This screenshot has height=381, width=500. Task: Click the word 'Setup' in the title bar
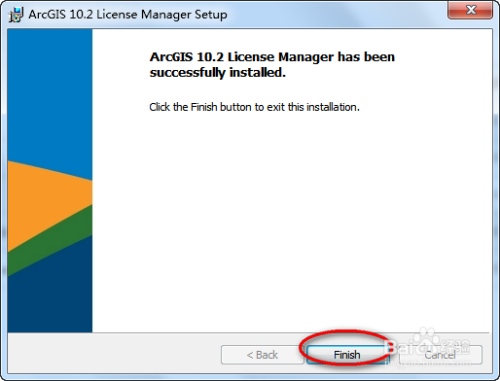[x=211, y=15]
